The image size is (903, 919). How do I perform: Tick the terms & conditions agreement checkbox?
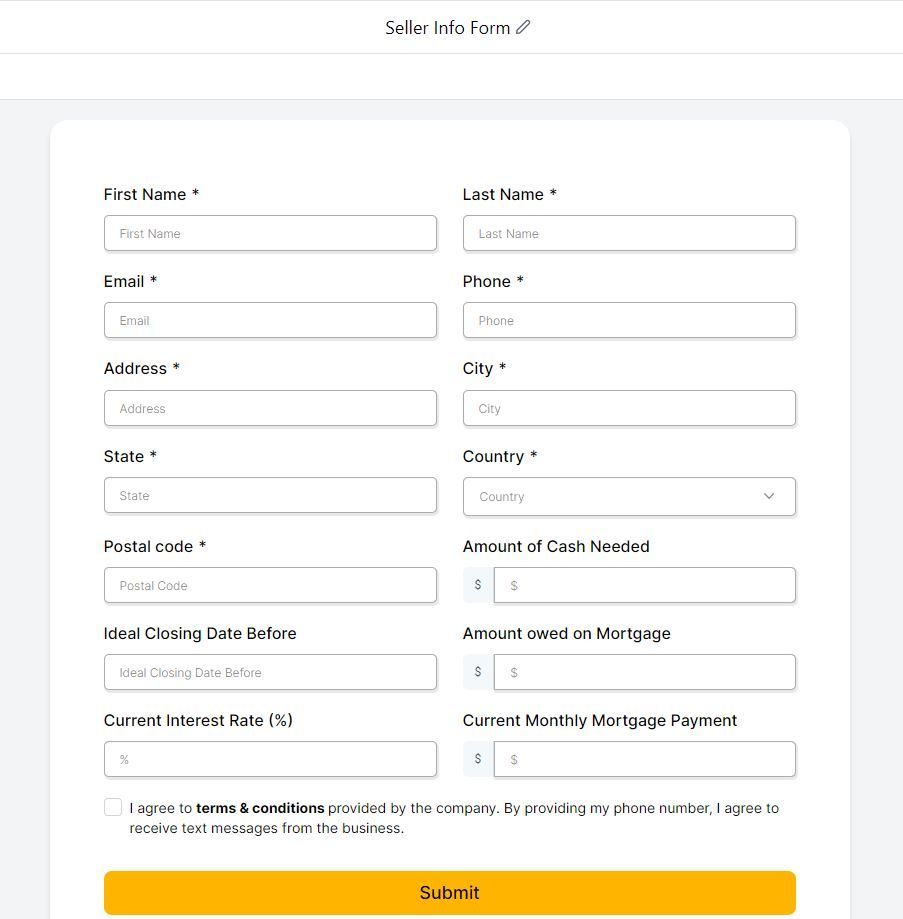(x=113, y=807)
